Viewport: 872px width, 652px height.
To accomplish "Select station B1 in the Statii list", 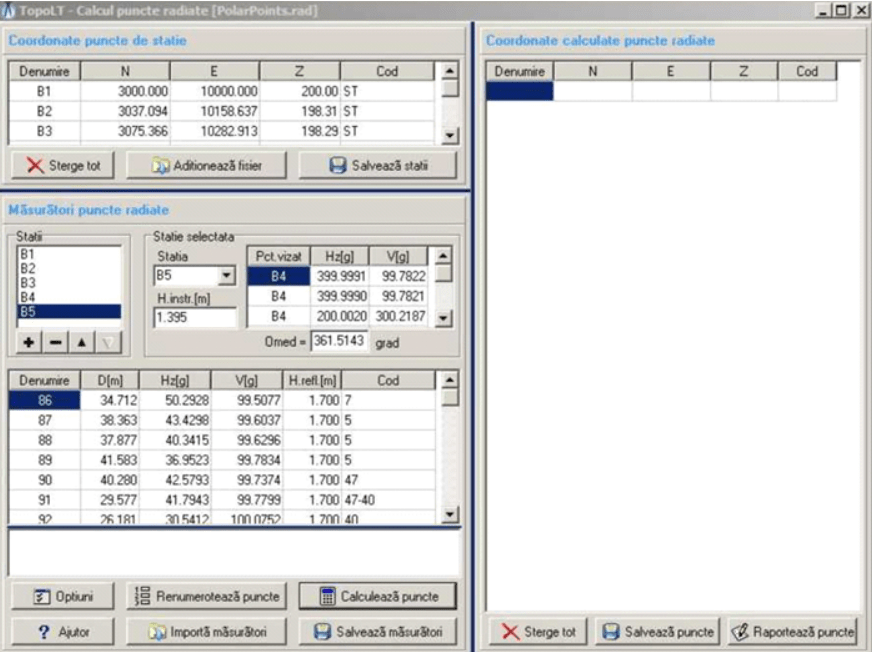I will [69, 254].
